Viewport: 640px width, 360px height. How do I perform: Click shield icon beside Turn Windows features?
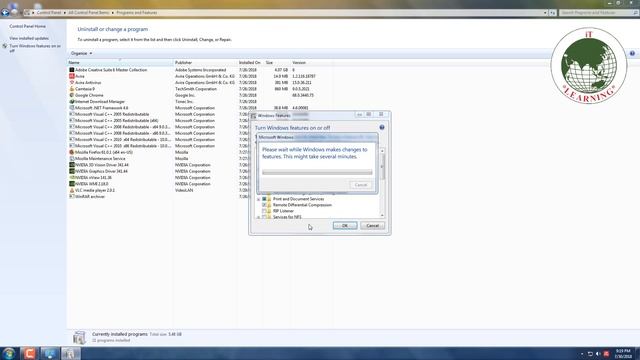click(5, 46)
